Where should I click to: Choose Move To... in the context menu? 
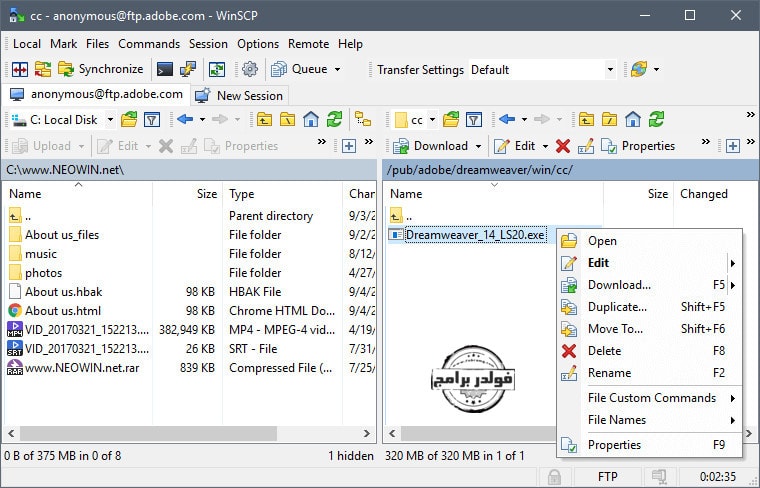pyautogui.click(x=649, y=329)
